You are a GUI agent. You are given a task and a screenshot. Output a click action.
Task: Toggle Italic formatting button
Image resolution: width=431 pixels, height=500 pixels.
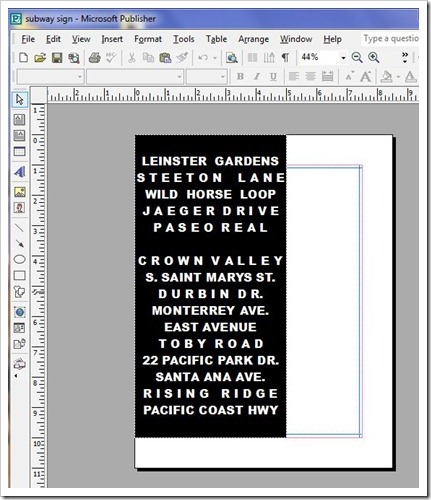[x=256, y=77]
